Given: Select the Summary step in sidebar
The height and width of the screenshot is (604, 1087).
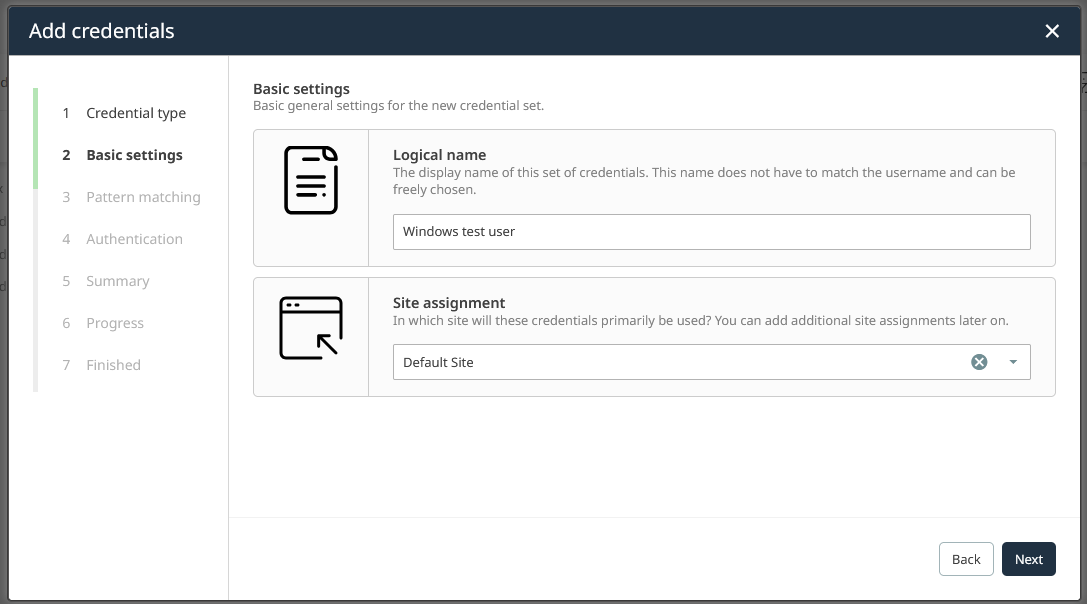Looking at the screenshot, I should [x=118, y=281].
